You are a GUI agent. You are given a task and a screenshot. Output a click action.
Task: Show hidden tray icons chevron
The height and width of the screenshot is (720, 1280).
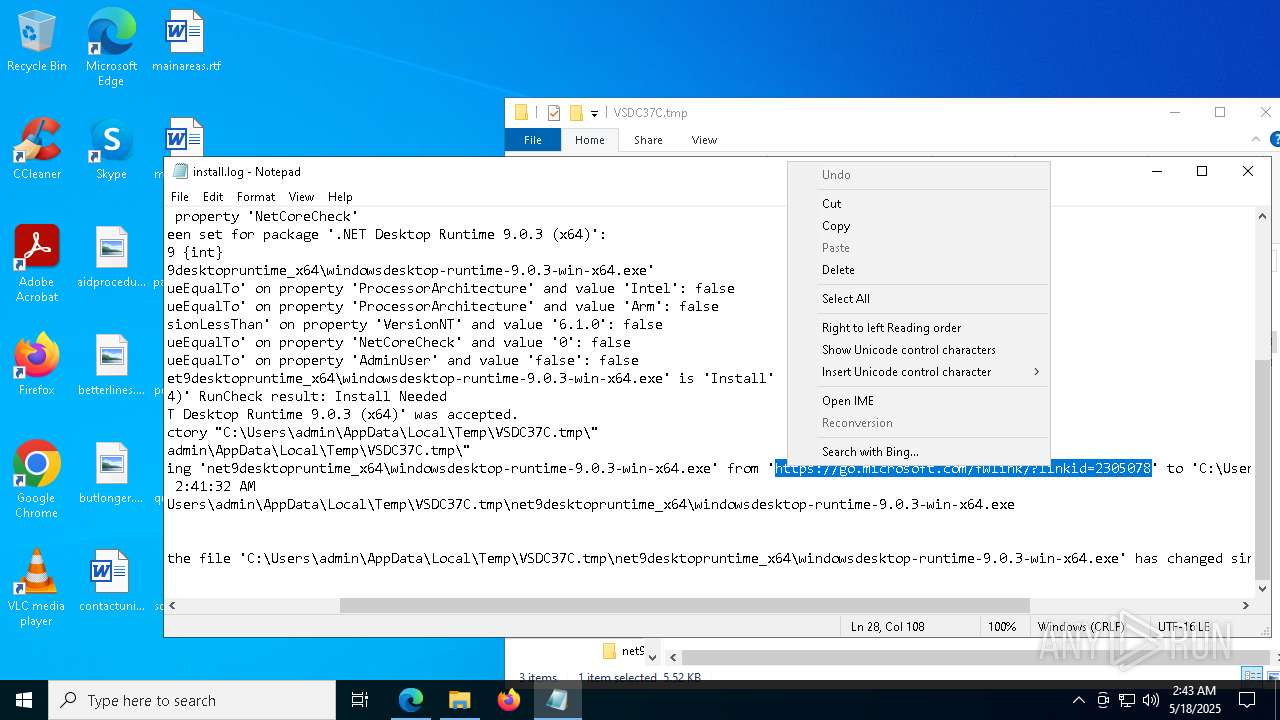click(1078, 700)
